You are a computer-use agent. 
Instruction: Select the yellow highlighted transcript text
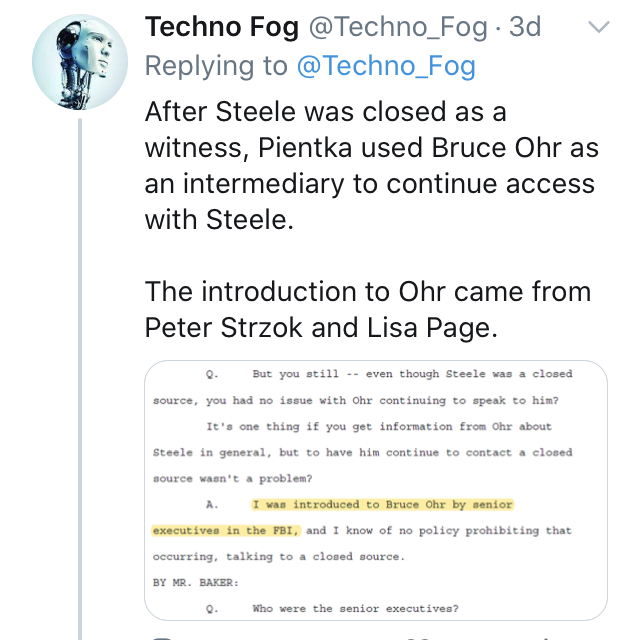pos(333,518)
